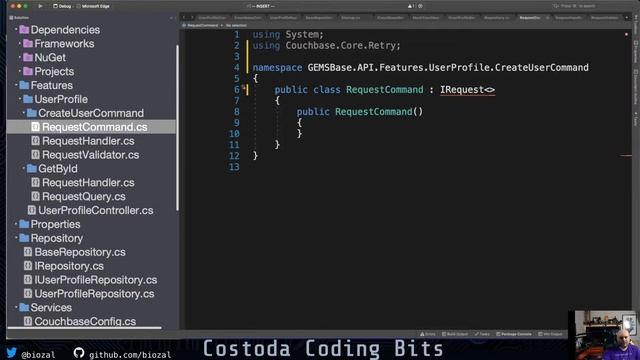This screenshot has width=640, height=360.
Task: Click the BaseRepository.cs file icon
Action: click(x=28, y=252)
